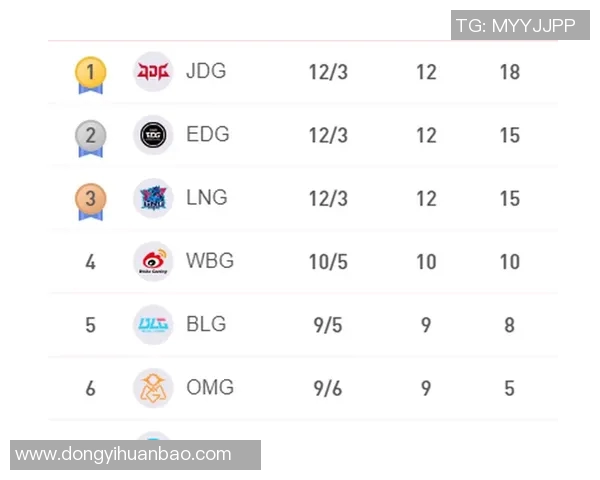Viewport: 600px width, 480px height.
Task: Click the bronze third-place medal
Action: (90, 199)
